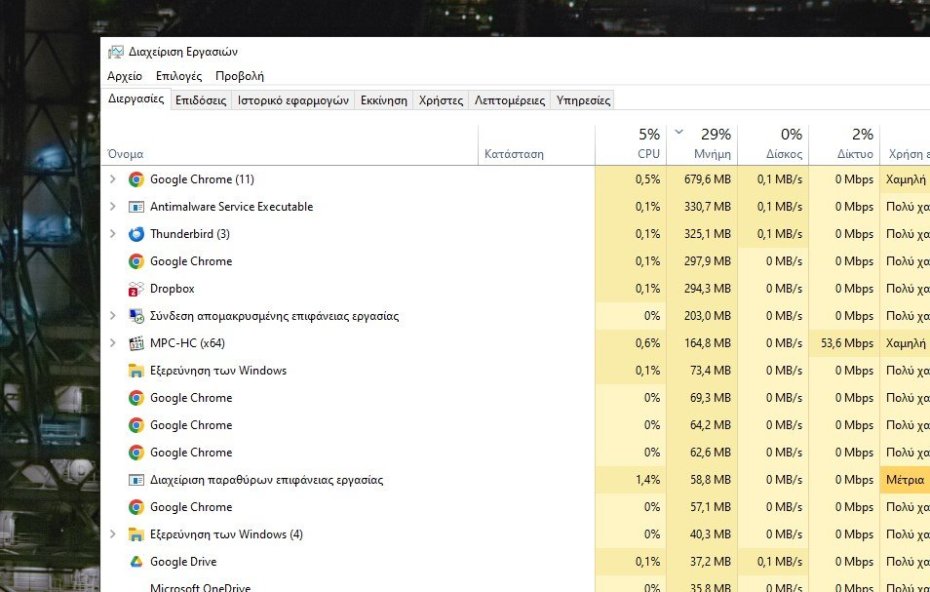Screen dimensions: 930x592
Task: Click the Εξερεύνηση των Windows (4) icon
Action: (136, 534)
